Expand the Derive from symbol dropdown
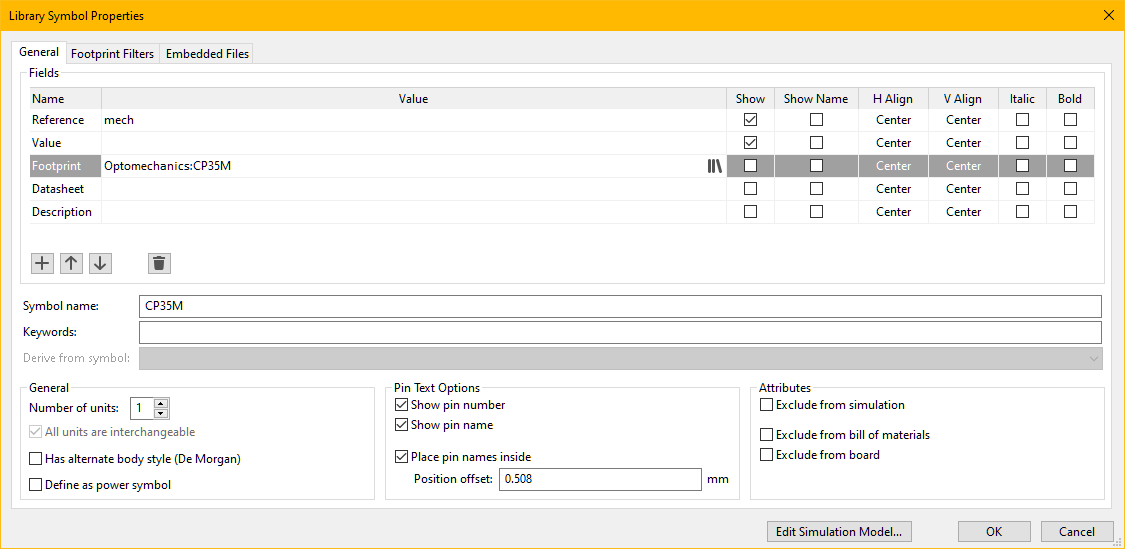Viewport: 1125px width, 549px height. click(1092, 358)
